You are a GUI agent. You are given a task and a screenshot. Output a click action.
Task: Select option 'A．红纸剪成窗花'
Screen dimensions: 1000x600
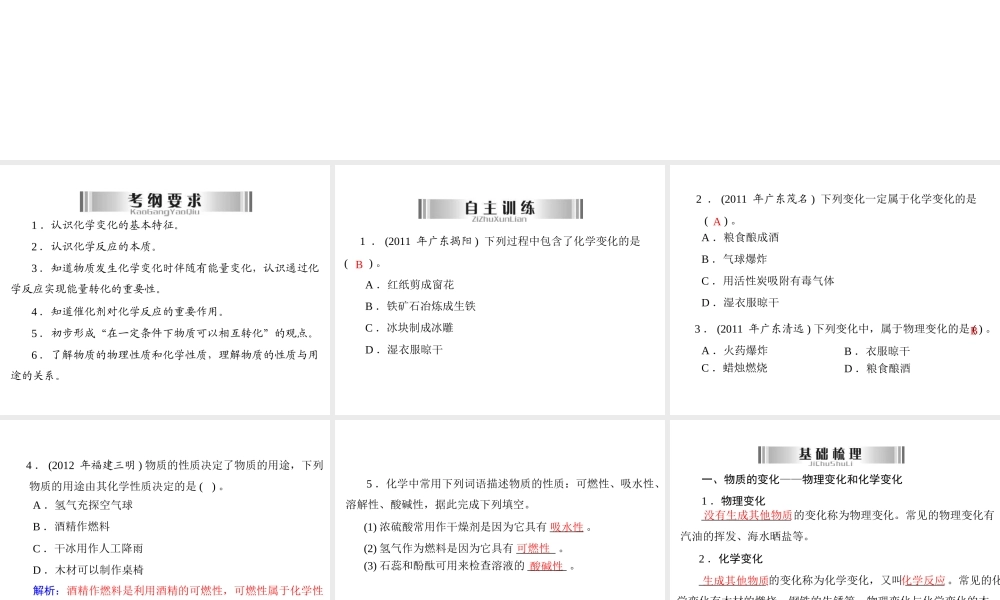(x=409, y=285)
